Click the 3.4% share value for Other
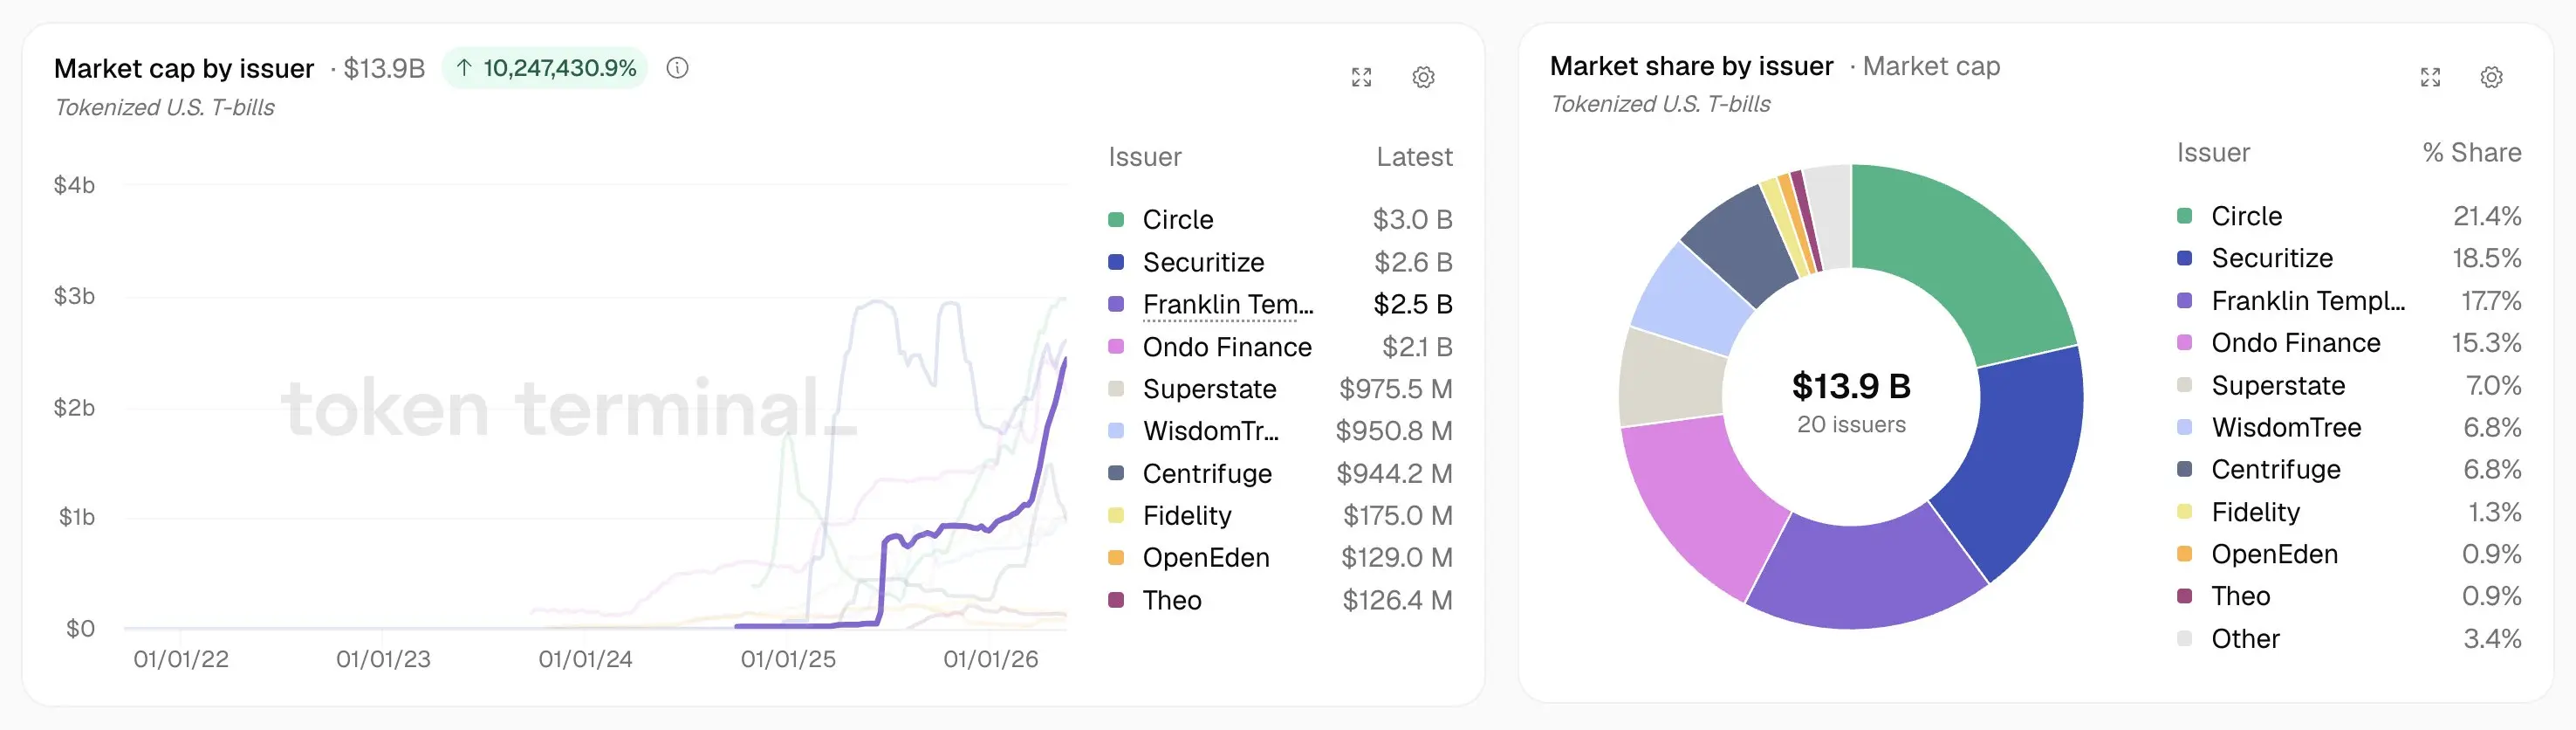 [2492, 639]
